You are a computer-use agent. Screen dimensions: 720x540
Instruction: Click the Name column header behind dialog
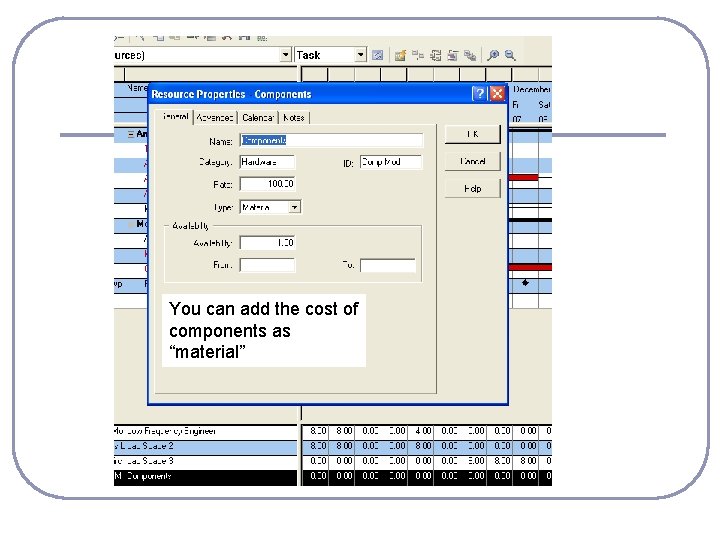pyautogui.click(x=137, y=88)
